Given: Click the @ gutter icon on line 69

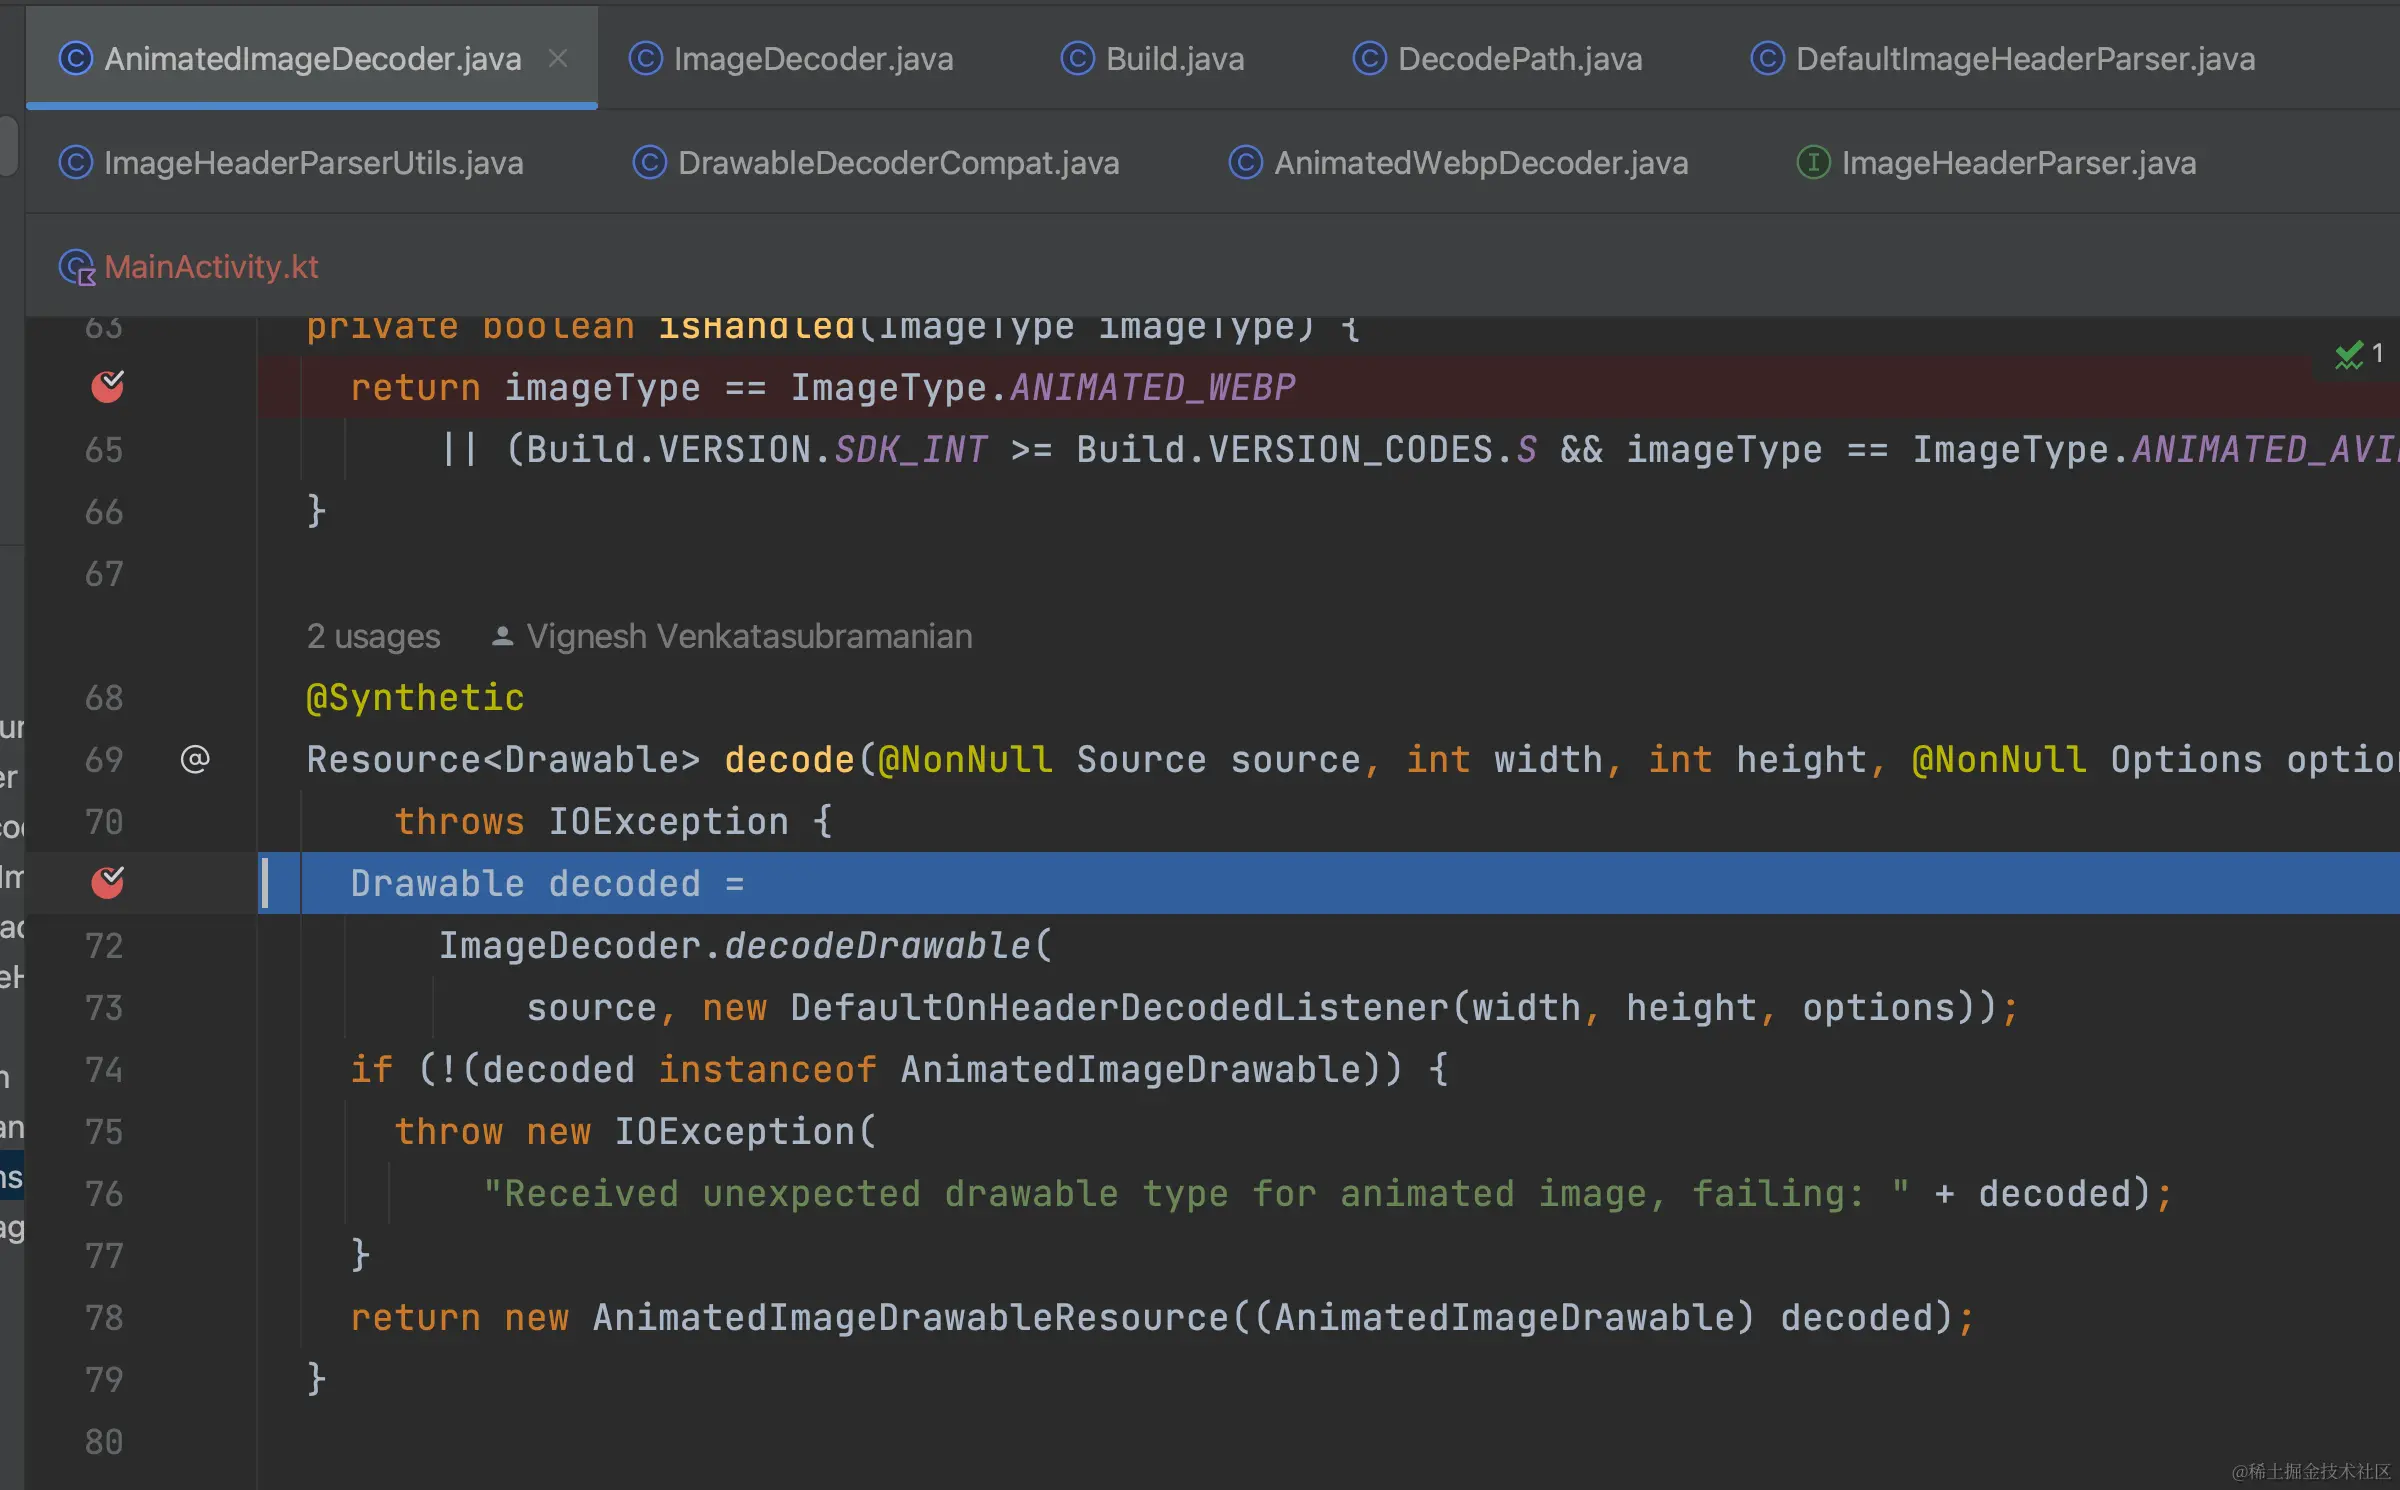Looking at the screenshot, I should coord(195,760).
